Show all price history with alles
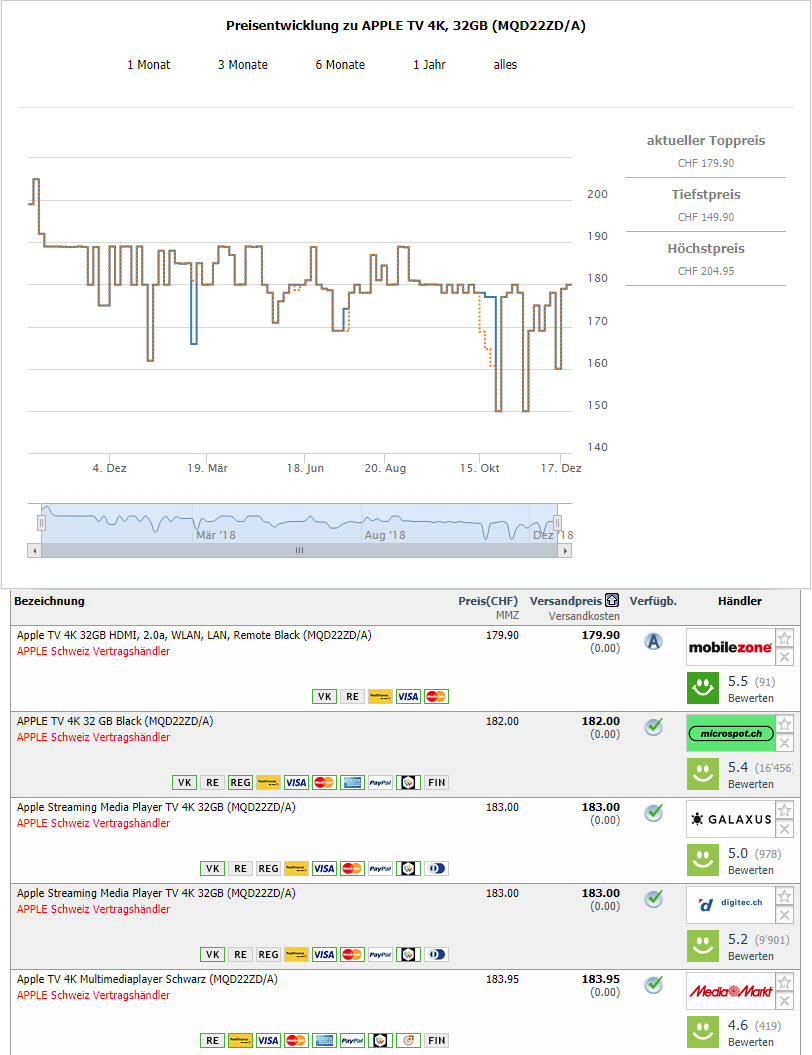This screenshot has height=1055, width=812. pyautogui.click(x=505, y=65)
